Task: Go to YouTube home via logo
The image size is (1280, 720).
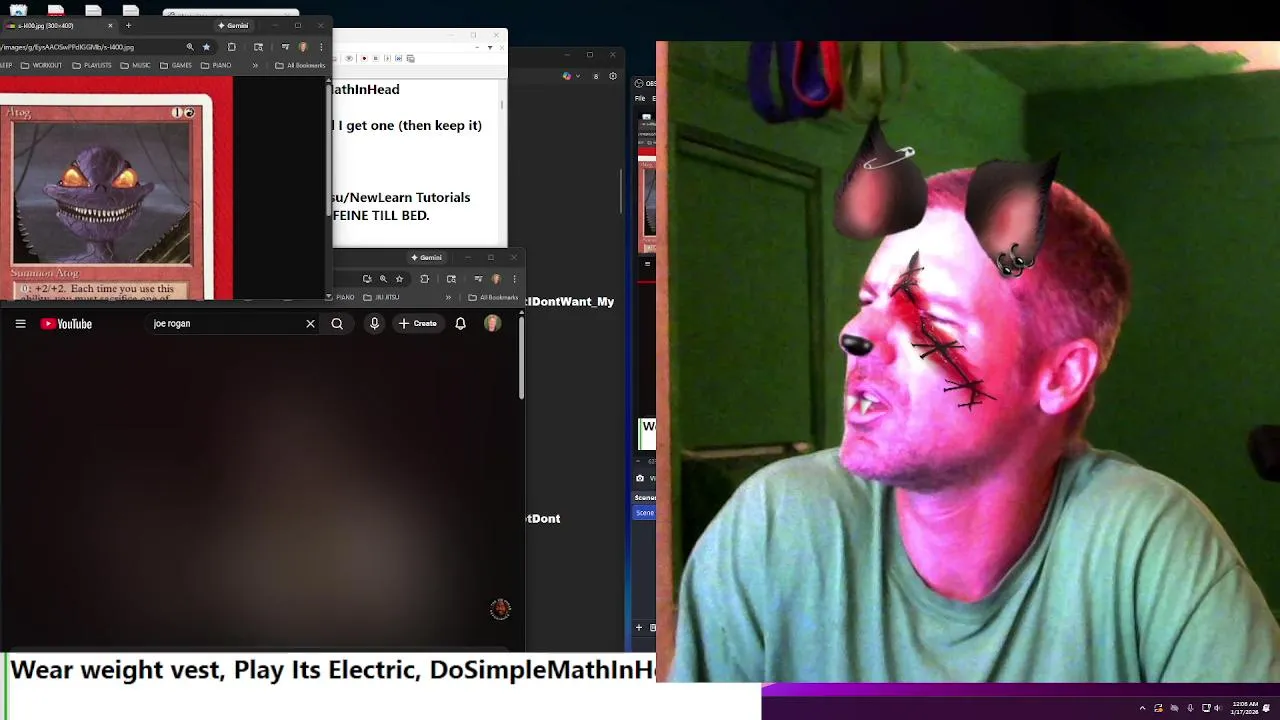Action: click(x=66, y=324)
